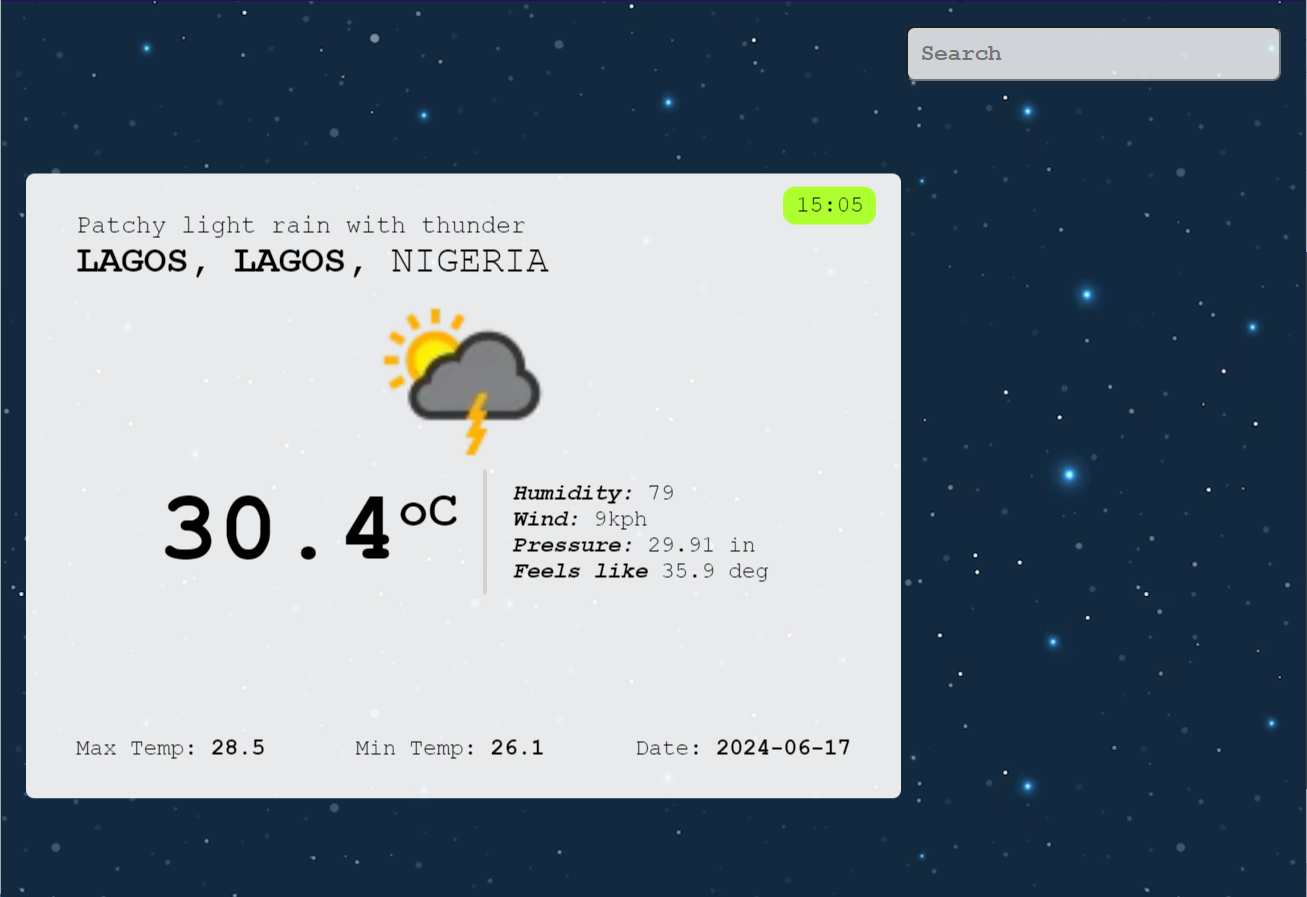Click the thunderstorm weather icon
This screenshot has height=897, width=1307.
coord(463,381)
